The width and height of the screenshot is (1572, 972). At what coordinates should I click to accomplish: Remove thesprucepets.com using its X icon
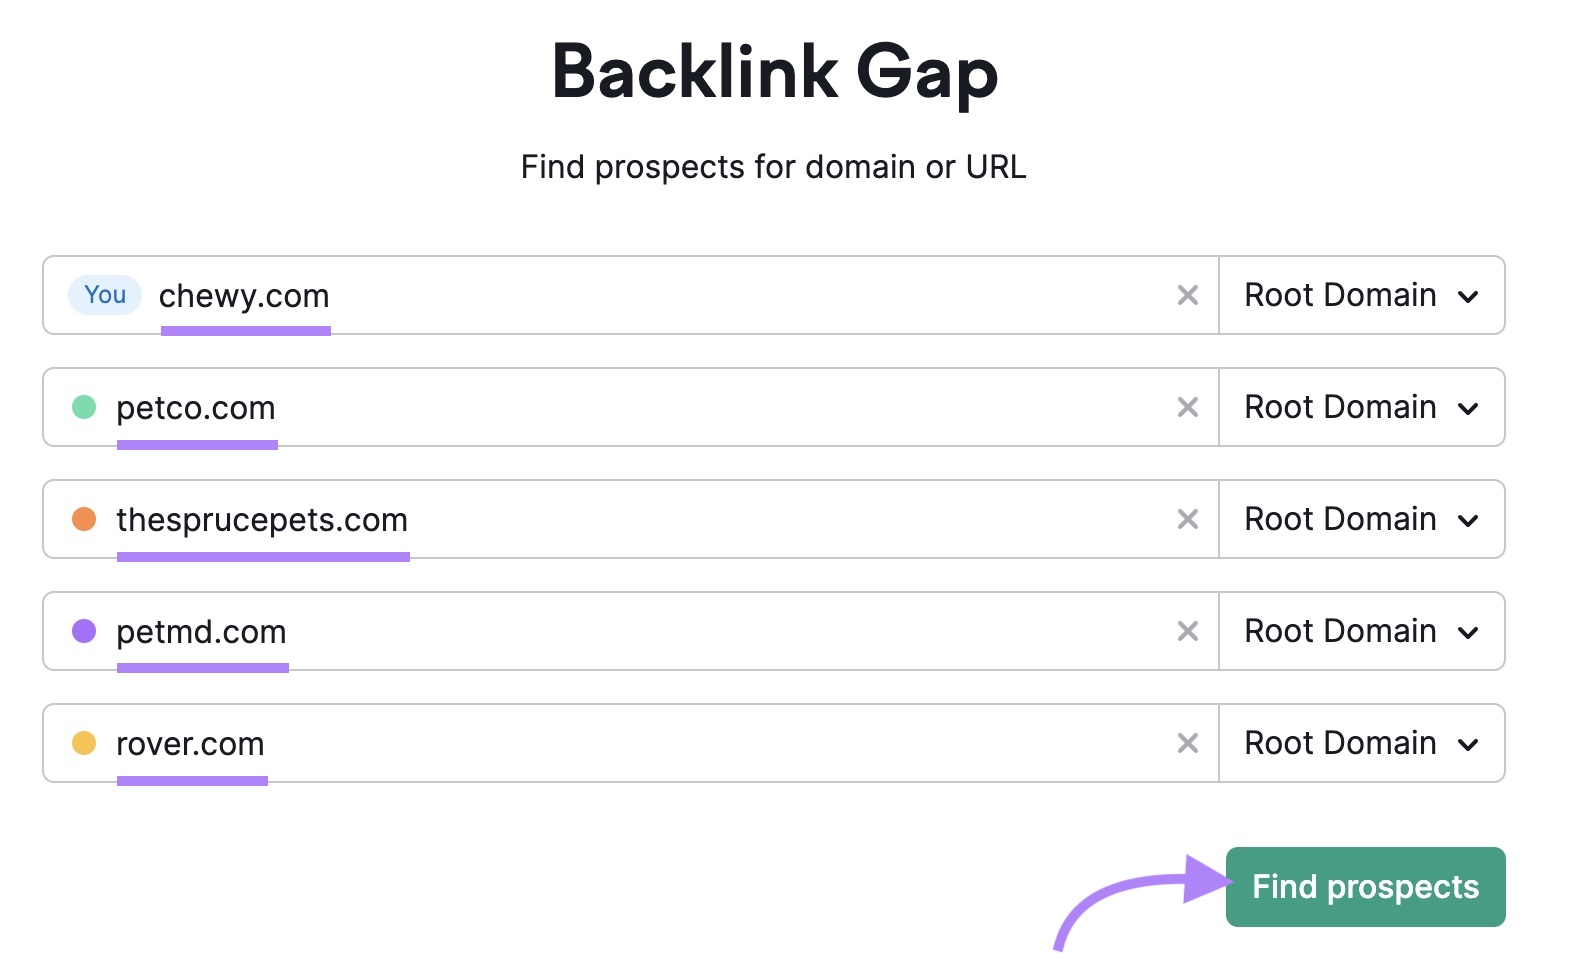click(1188, 519)
